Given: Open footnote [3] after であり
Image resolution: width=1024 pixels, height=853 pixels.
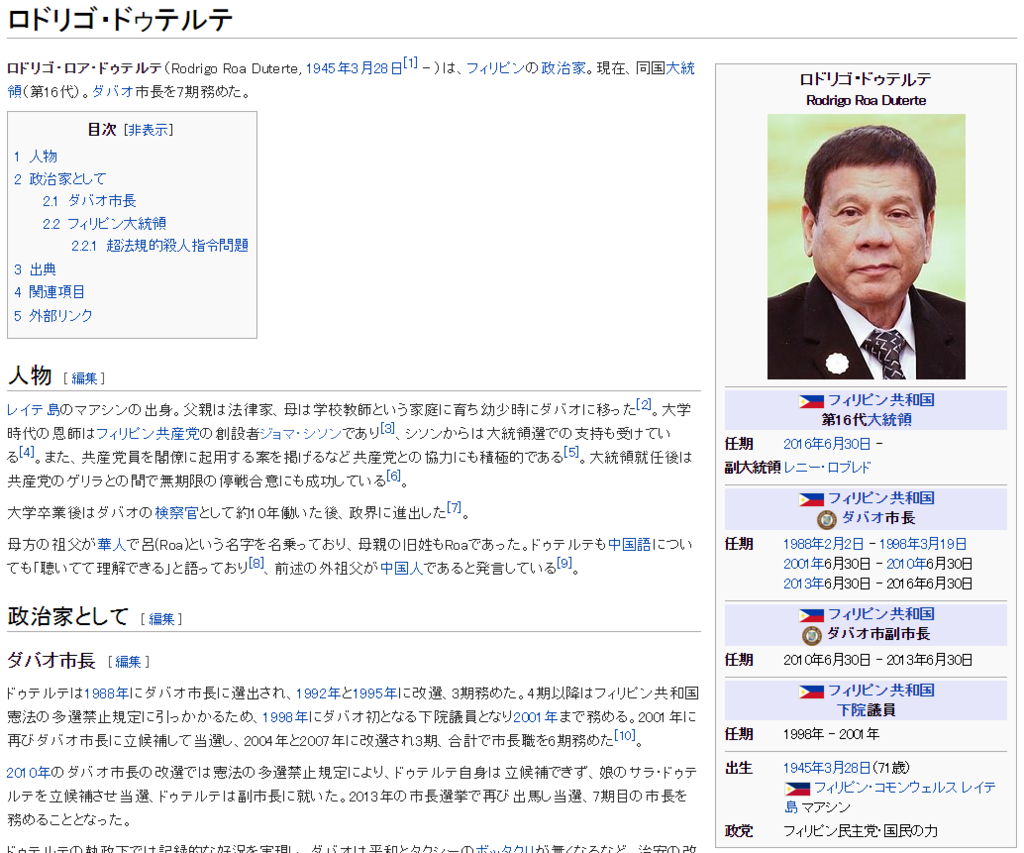Looking at the screenshot, I should point(388,428).
